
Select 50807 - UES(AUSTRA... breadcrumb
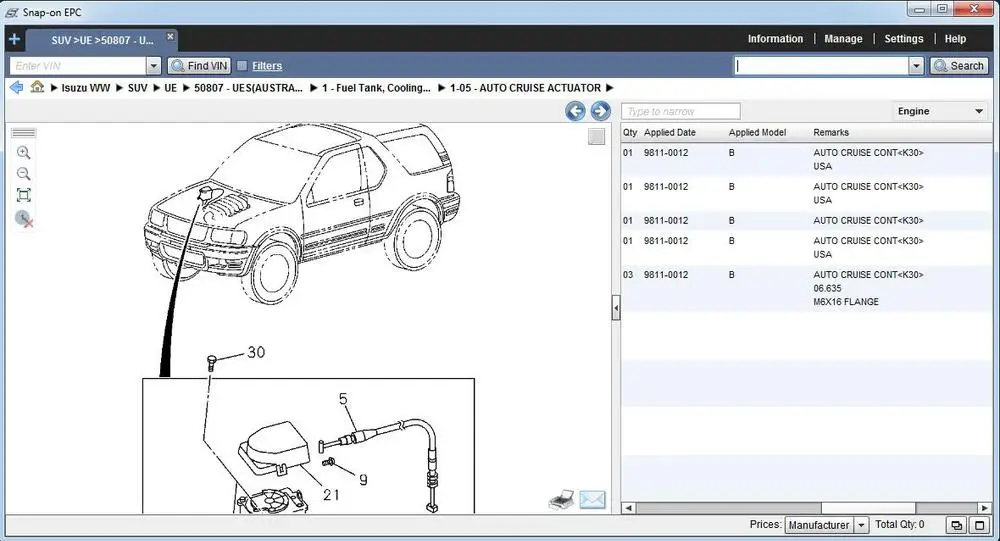point(248,88)
